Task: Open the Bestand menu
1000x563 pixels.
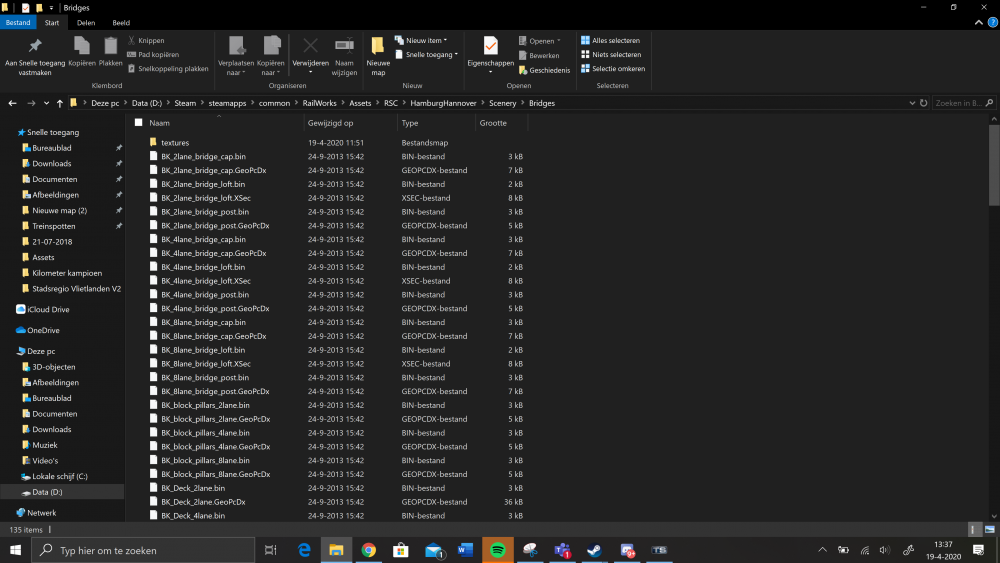Action: tap(18, 22)
